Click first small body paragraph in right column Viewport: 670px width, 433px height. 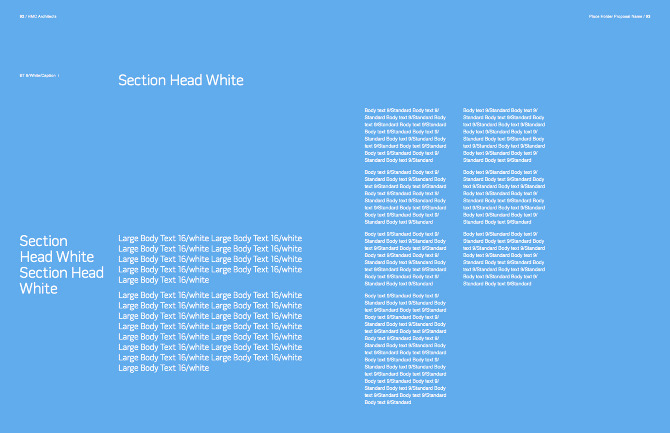coord(502,134)
